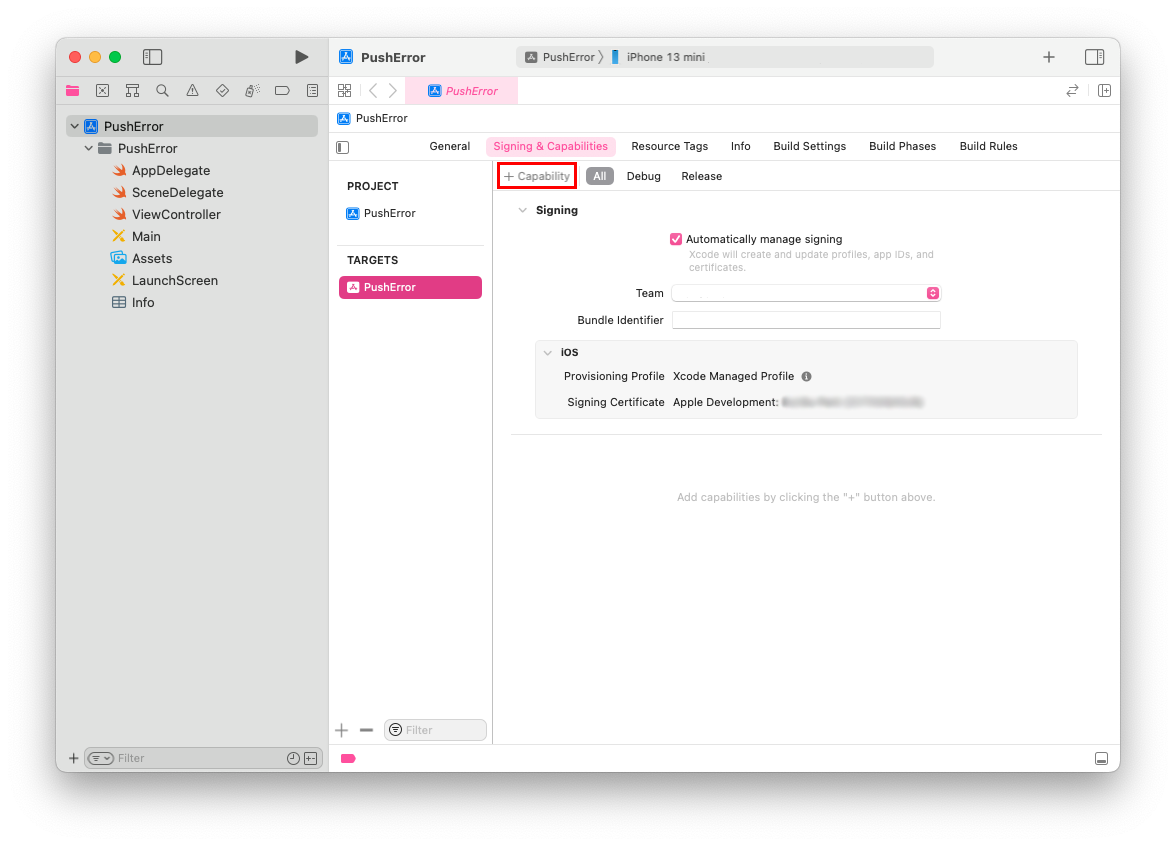Go forward with the right chevron

click(392, 91)
